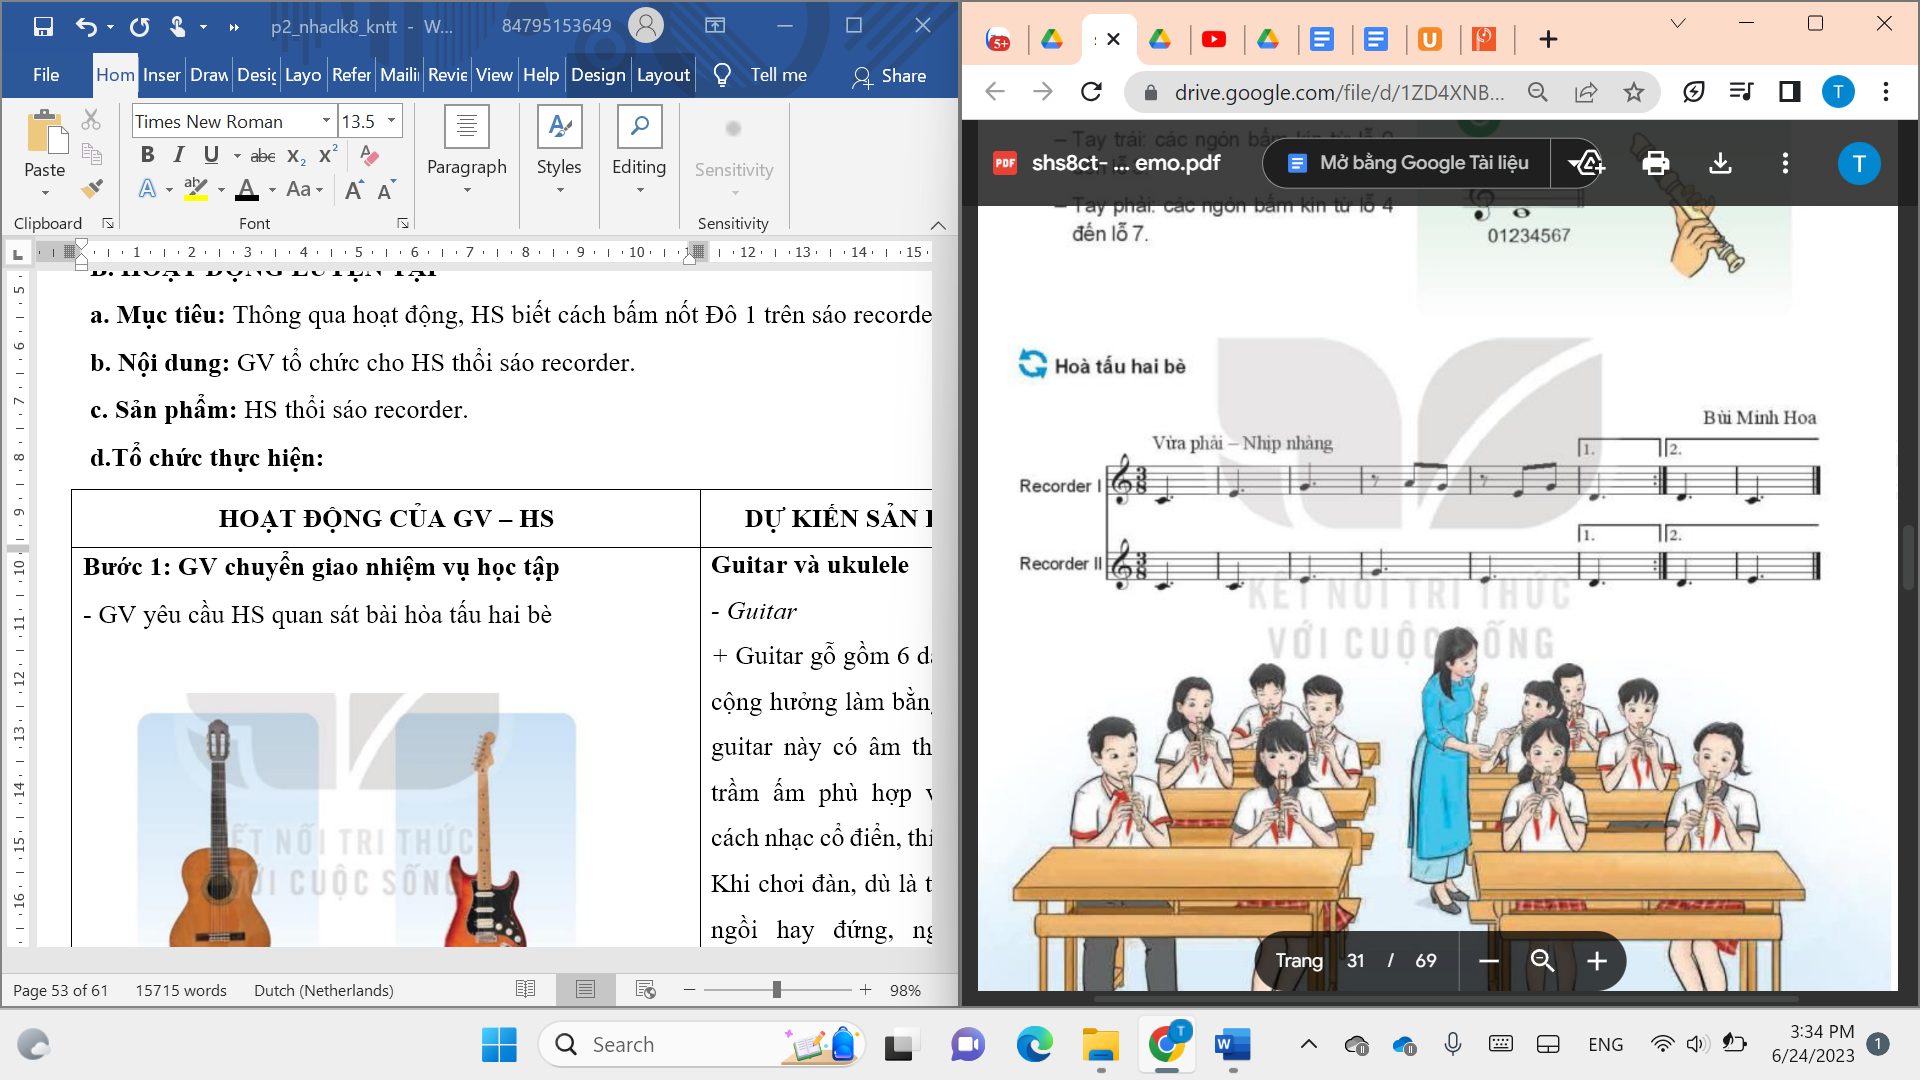Screen dimensions: 1920x1080
Task: Open the font size 13.5 dropdown
Action: point(391,121)
